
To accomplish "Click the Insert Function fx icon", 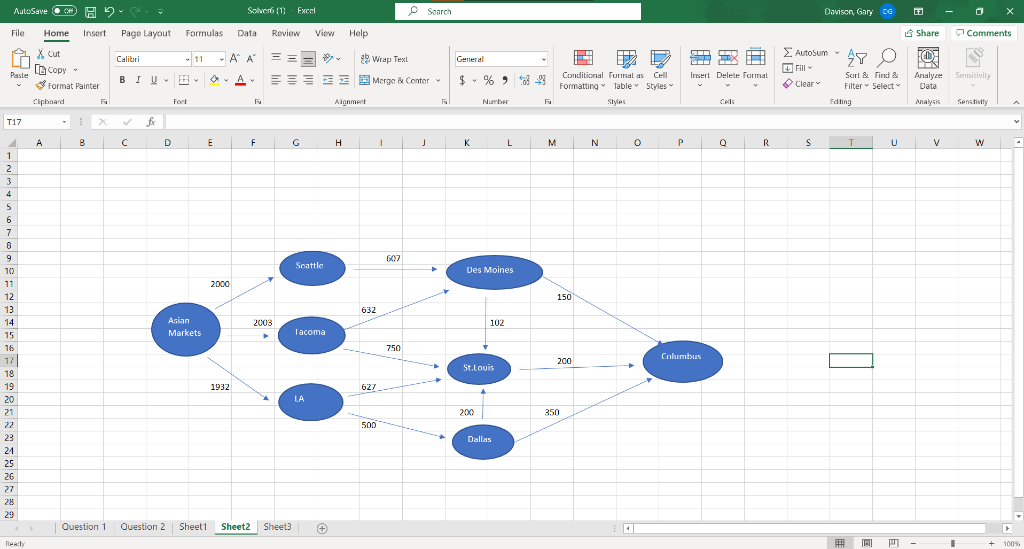I will tap(151, 121).
